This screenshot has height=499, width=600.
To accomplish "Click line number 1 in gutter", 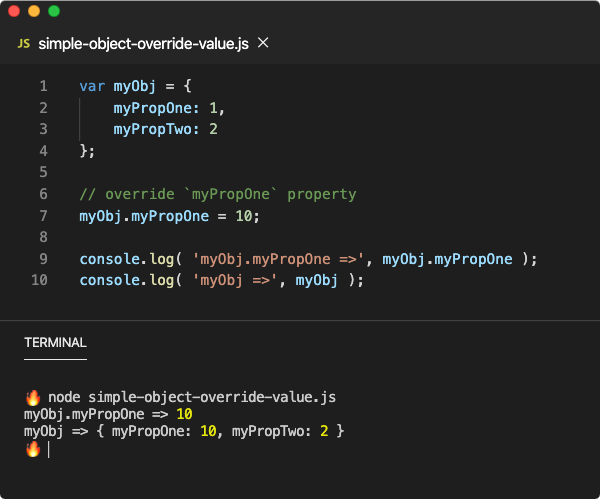I will [44, 86].
